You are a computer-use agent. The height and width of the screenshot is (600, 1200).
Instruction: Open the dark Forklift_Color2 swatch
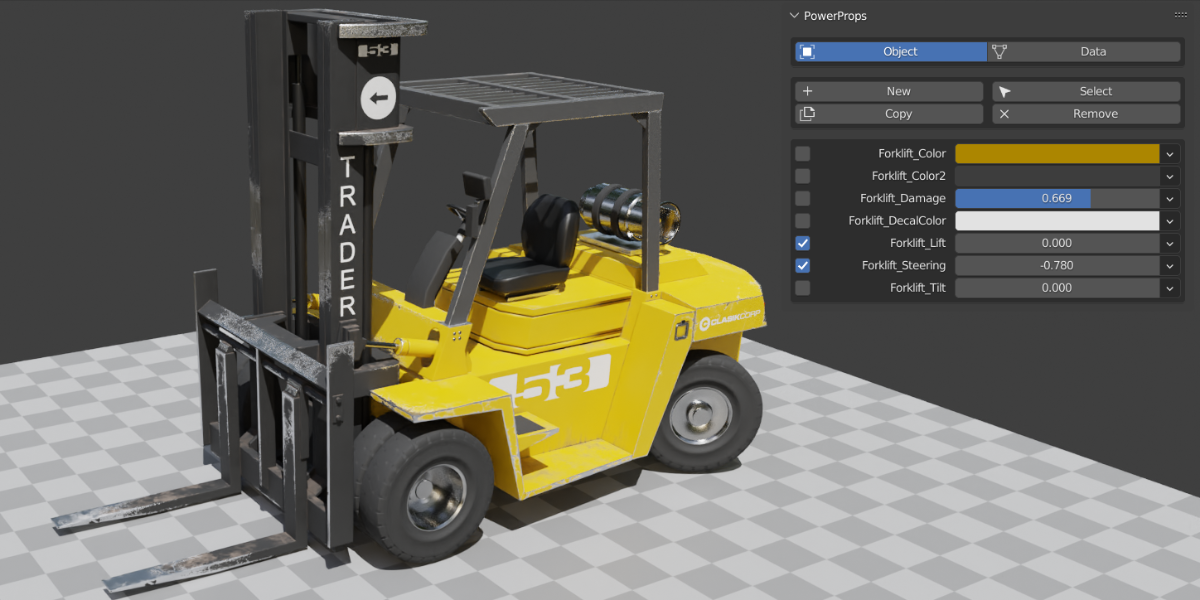click(x=1057, y=176)
